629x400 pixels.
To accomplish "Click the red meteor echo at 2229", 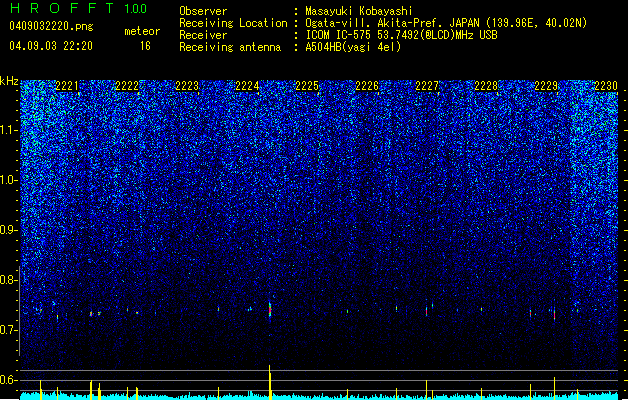I will point(554,314).
